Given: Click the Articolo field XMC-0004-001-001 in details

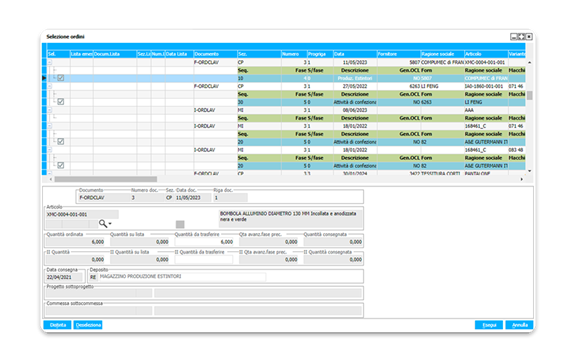Looking at the screenshot, I should (x=82, y=214).
